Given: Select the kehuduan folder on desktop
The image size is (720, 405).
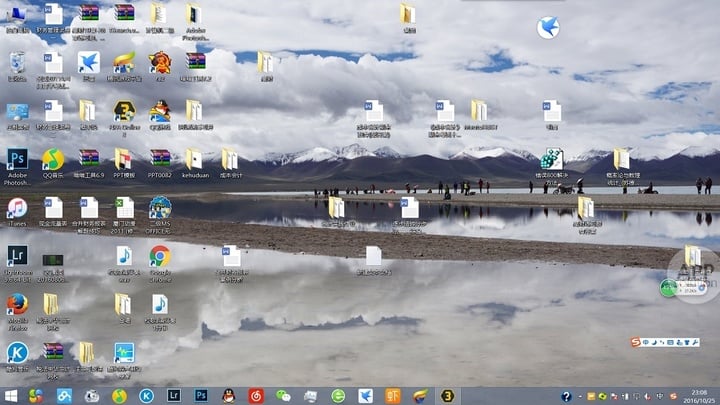Looking at the screenshot, I should tap(195, 163).
